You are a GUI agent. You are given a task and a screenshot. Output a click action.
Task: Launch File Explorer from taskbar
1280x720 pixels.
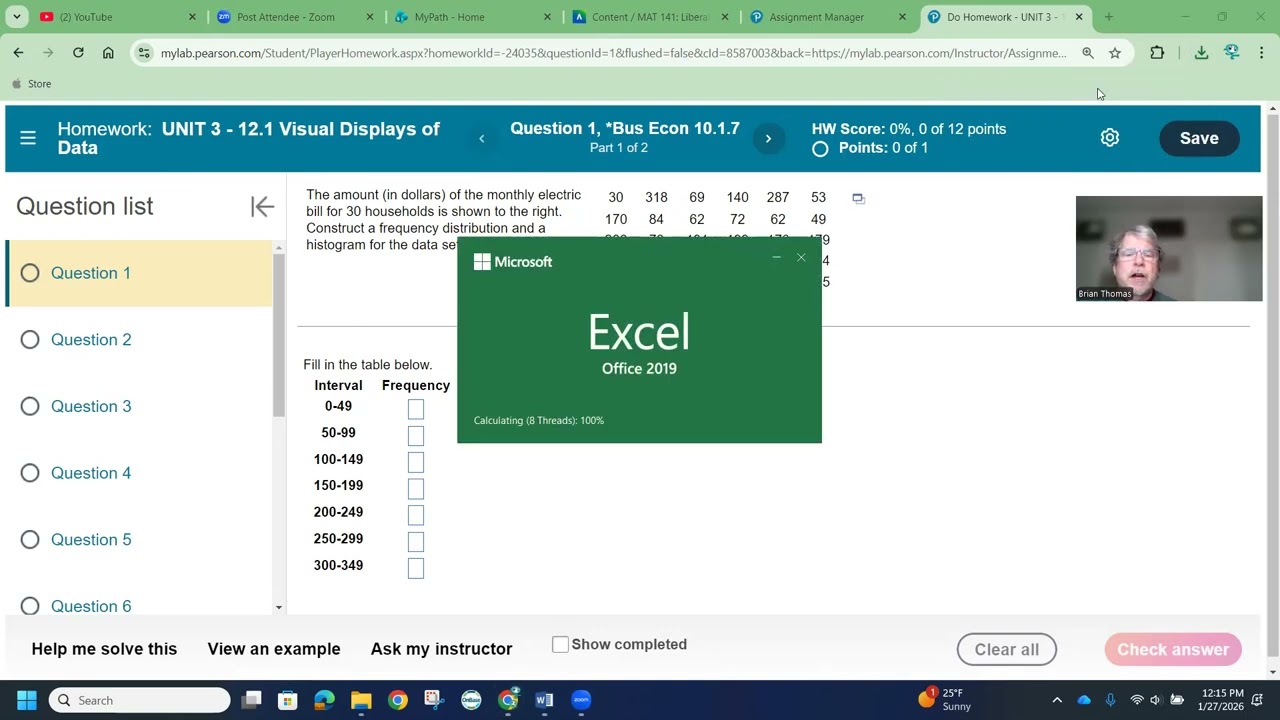(361, 700)
